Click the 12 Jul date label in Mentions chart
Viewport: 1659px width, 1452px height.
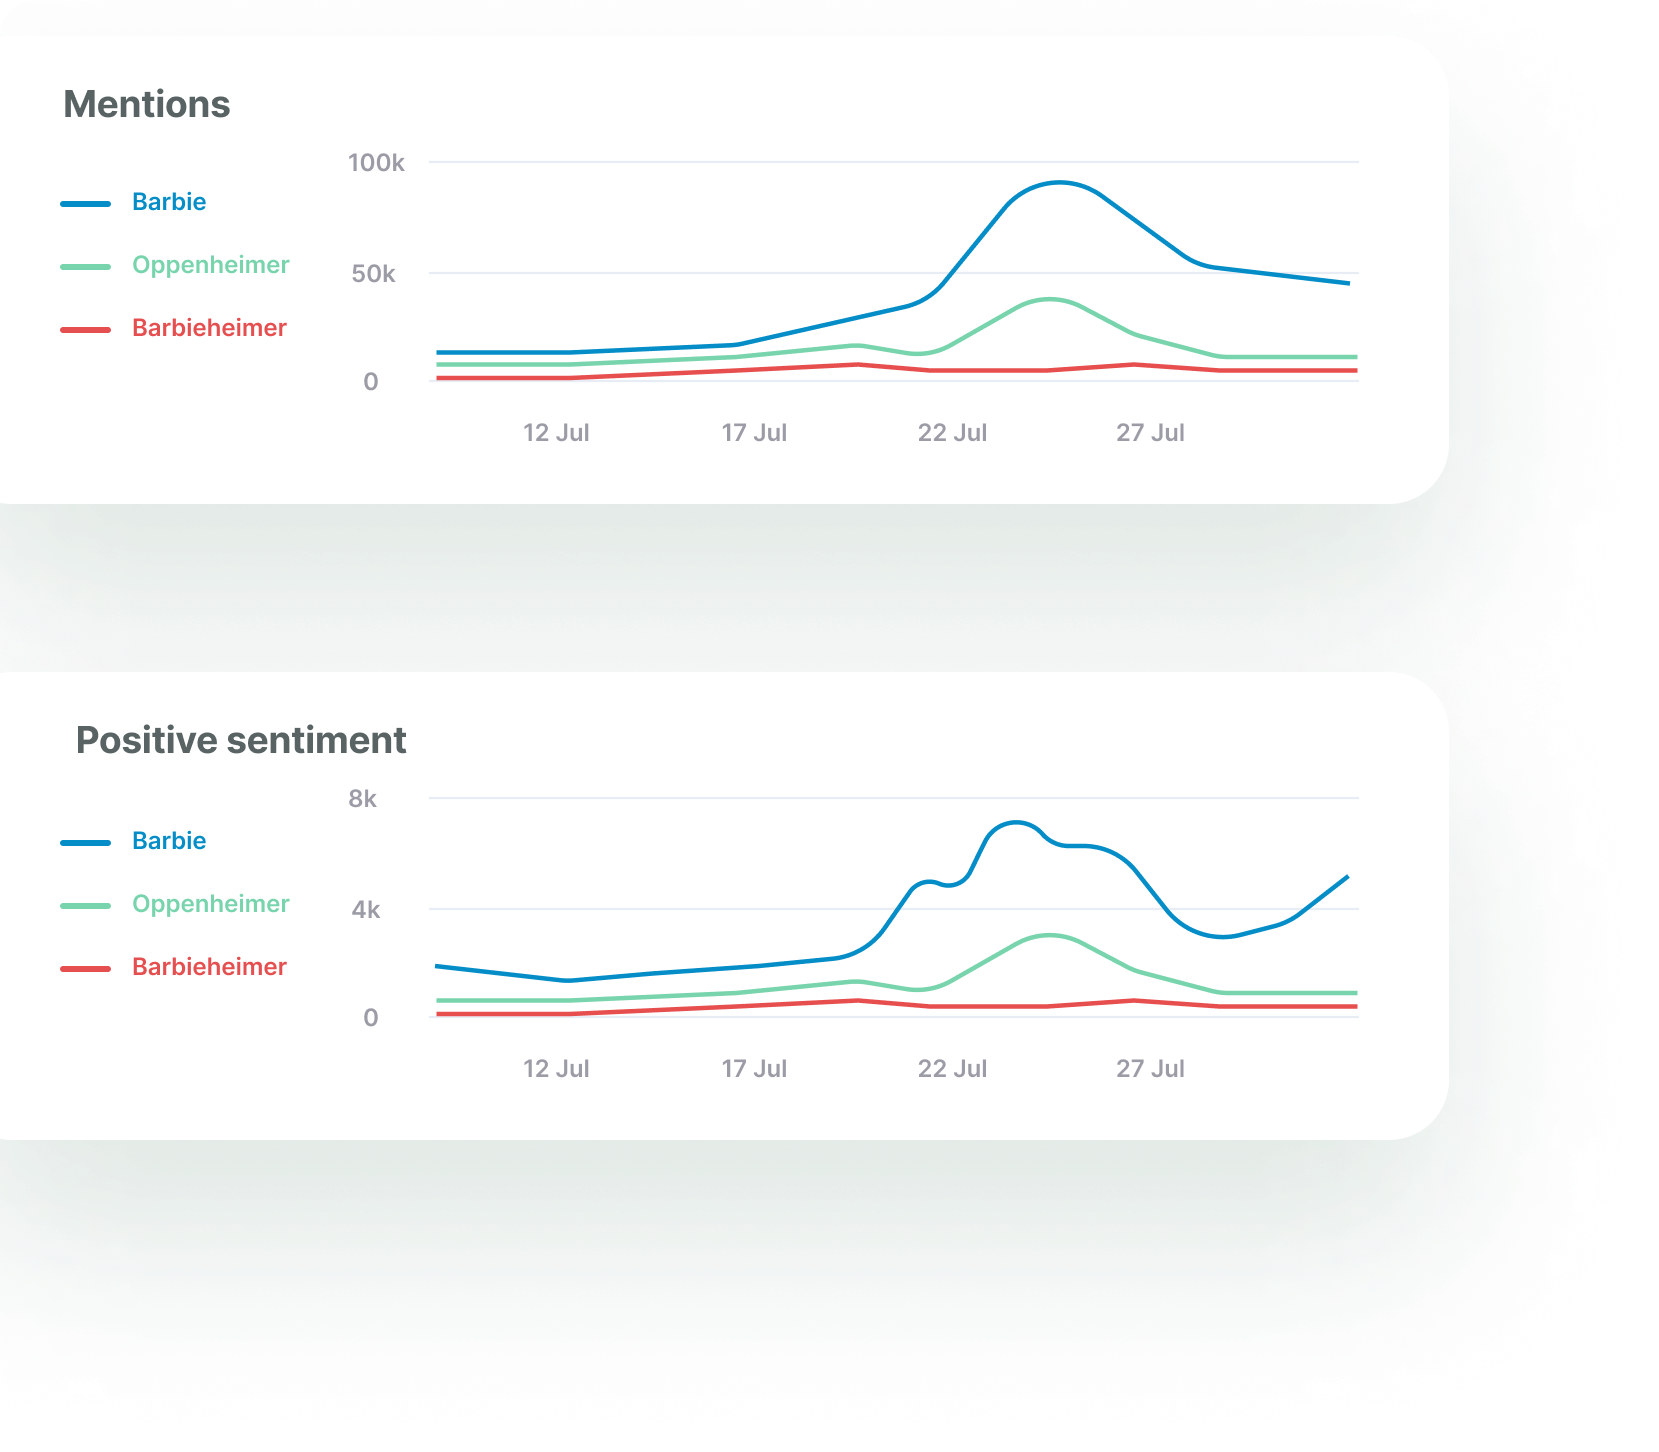[556, 433]
